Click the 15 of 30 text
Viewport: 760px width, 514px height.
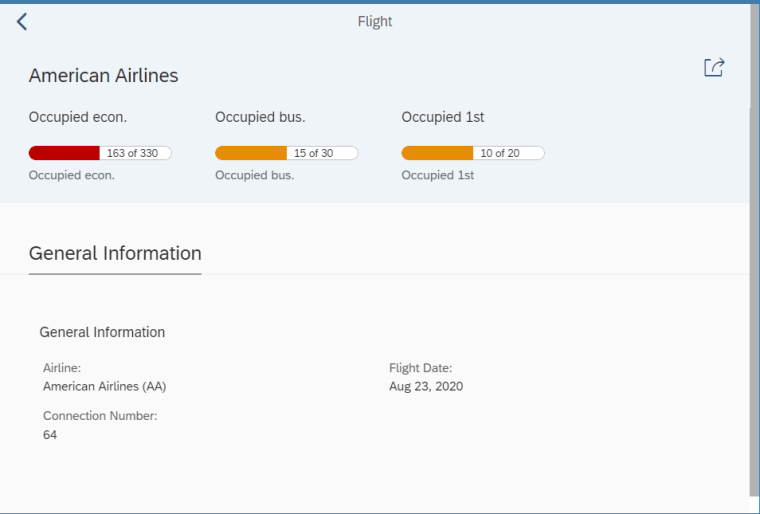coord(314,153)
